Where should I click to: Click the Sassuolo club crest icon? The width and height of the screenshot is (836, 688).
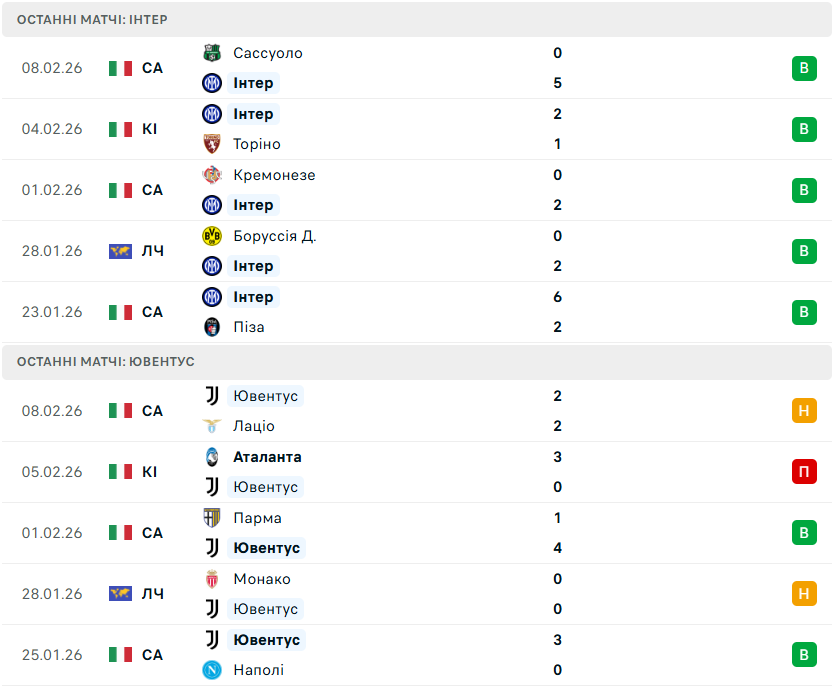(x=211, y=53)
